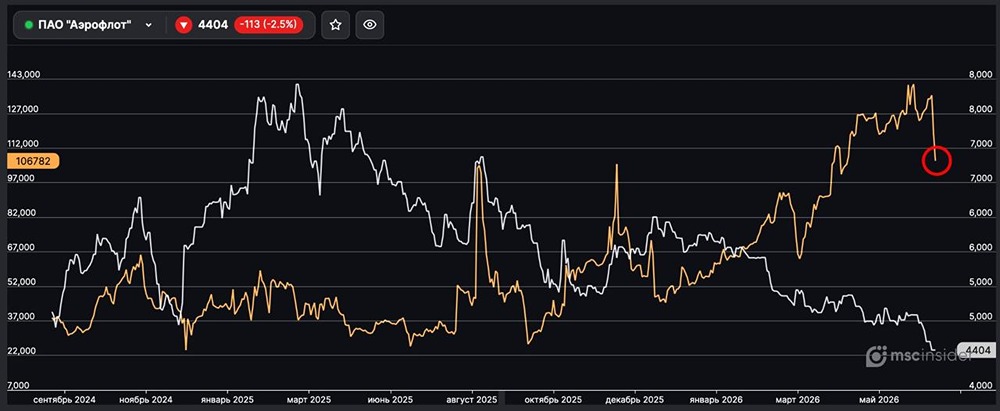
Task: Click the январь 2026 date label
Action: (717, 399)
